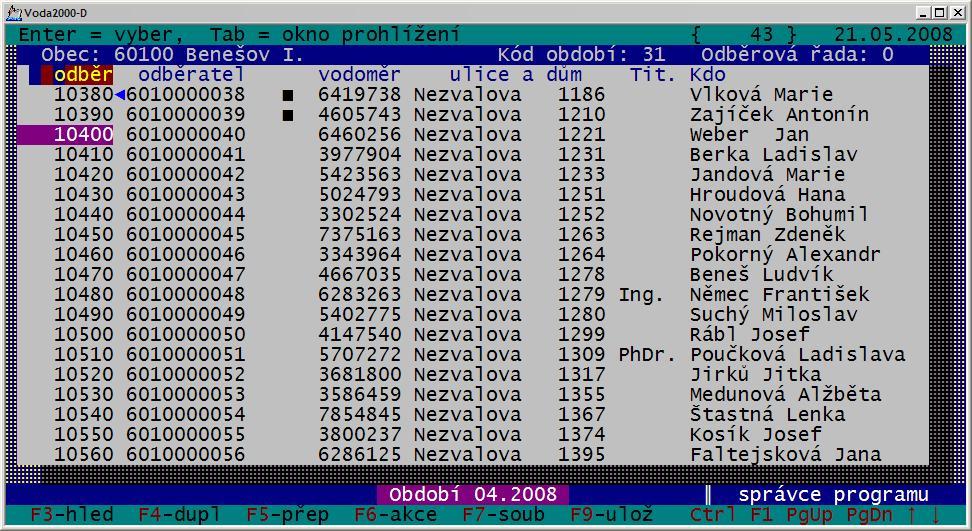The height and width of the screenshot is (531, 972).
Task: Select the F3-hled function key
Action: 72,514
